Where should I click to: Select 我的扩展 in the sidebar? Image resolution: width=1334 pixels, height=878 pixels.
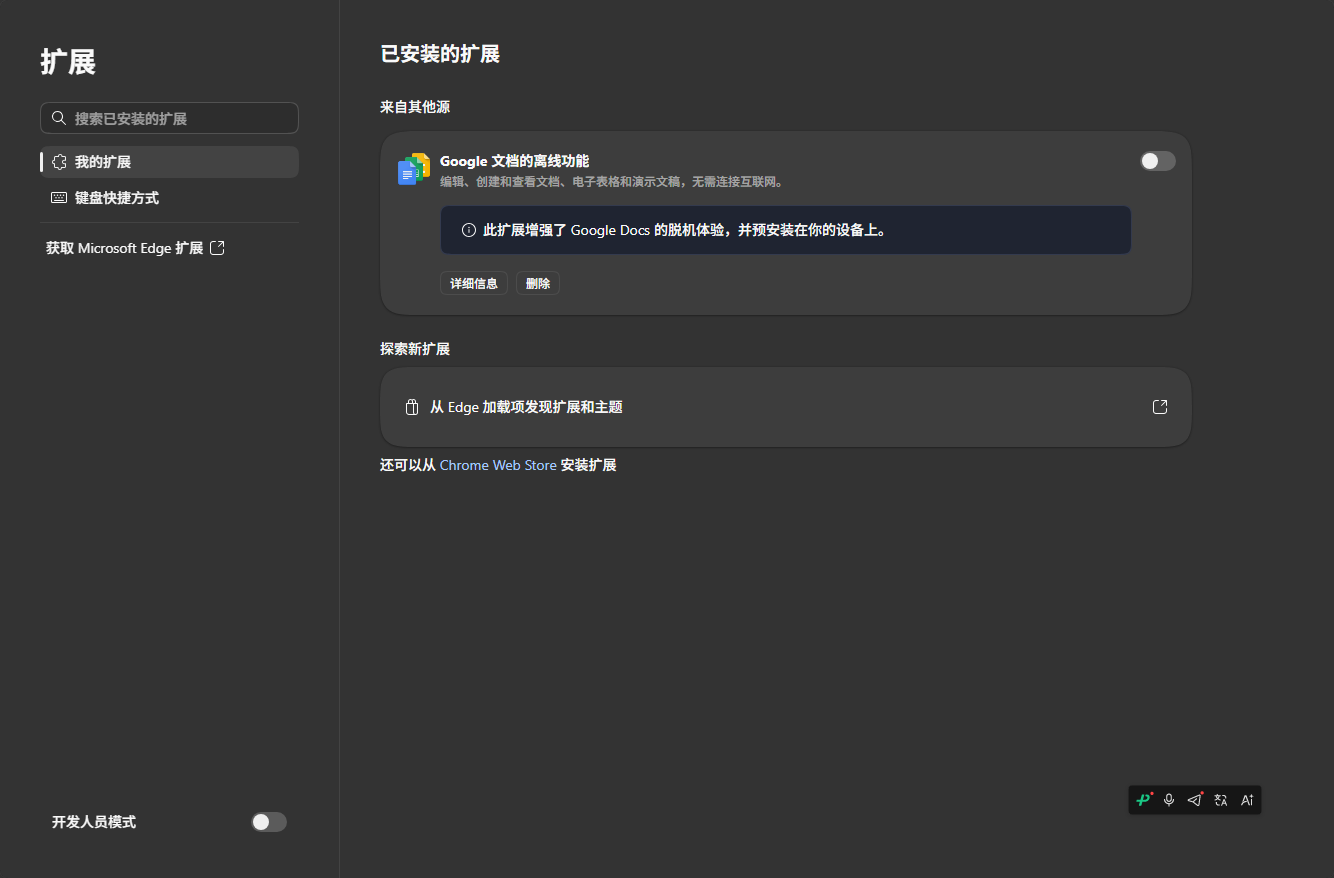click(x=170, y=162)
